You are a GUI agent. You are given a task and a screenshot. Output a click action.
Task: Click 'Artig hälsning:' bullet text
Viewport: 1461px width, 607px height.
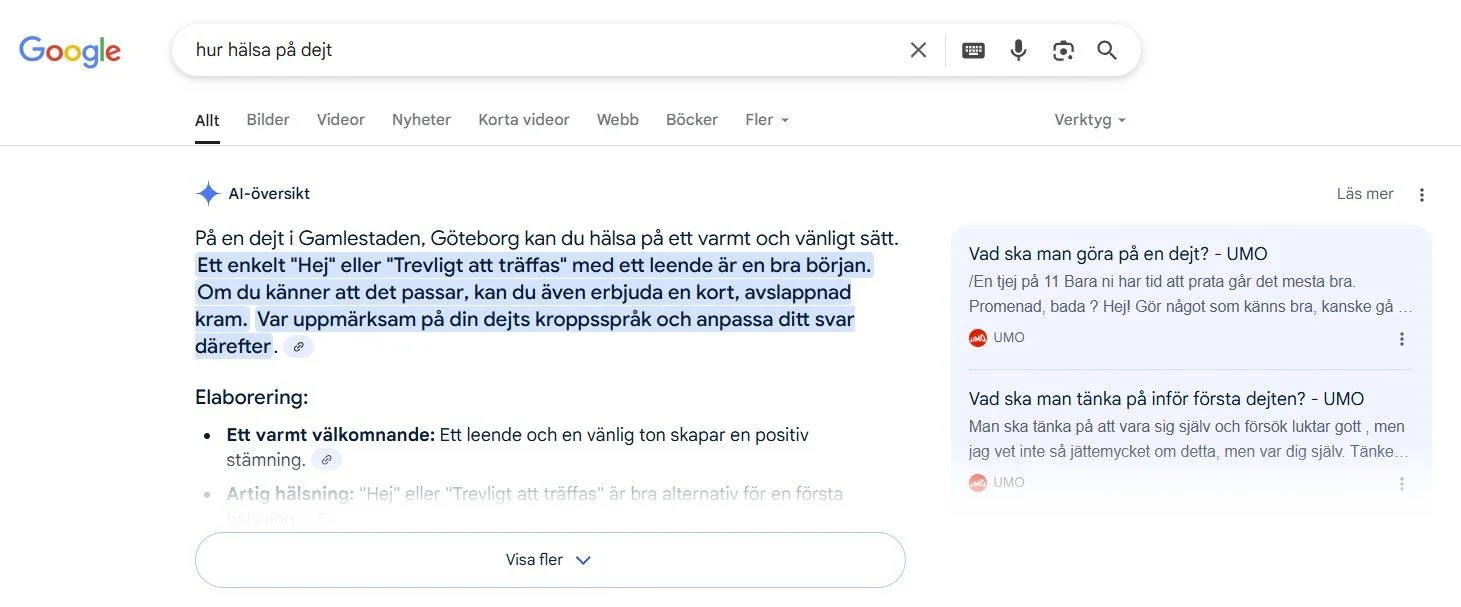point(290,494)
